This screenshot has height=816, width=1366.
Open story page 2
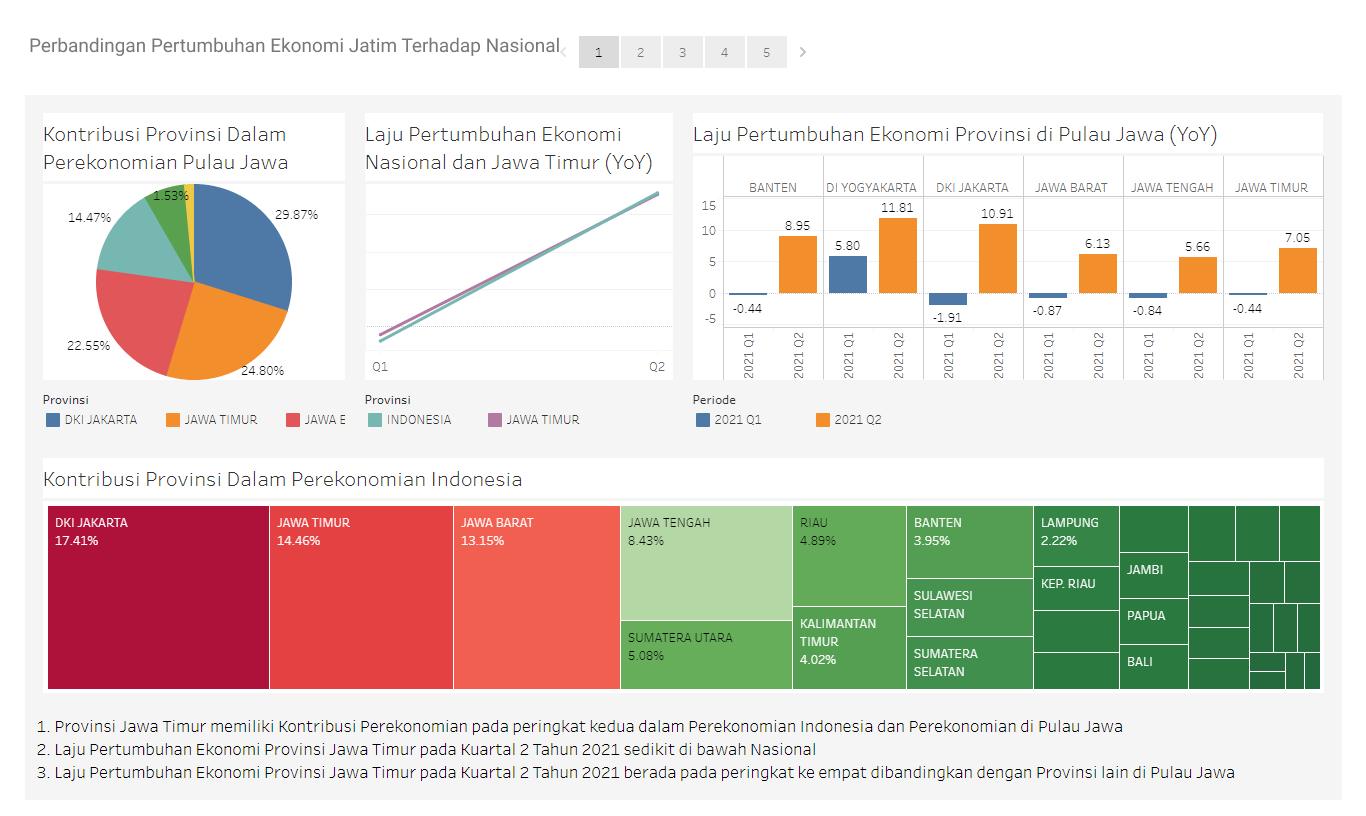pos(640,52)
